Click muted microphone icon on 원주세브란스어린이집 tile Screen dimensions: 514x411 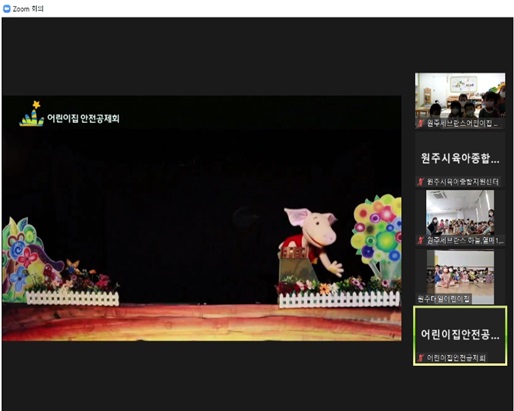pyautogui.click(x=420, y=124)
